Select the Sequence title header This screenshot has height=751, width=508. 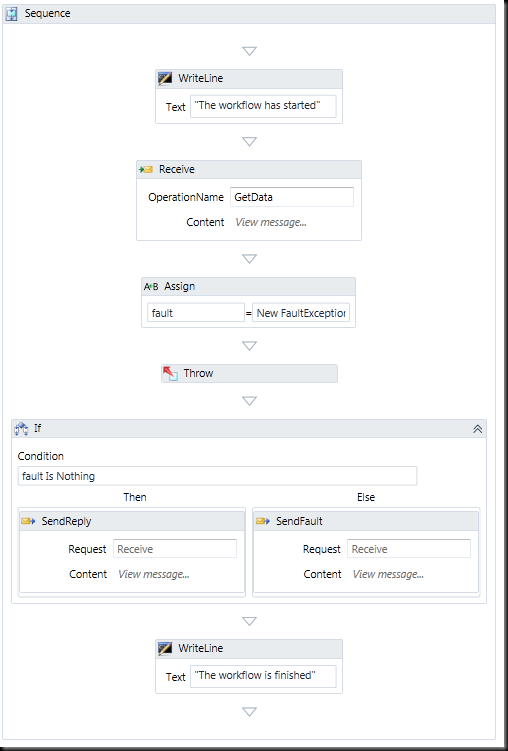249,13
